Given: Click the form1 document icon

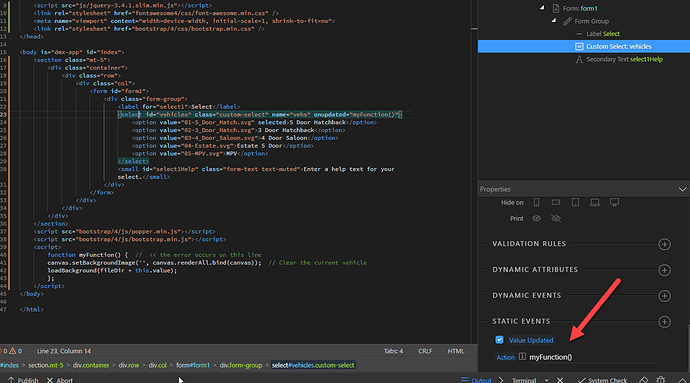Looking at the screenshot, I should coord(556,8).
